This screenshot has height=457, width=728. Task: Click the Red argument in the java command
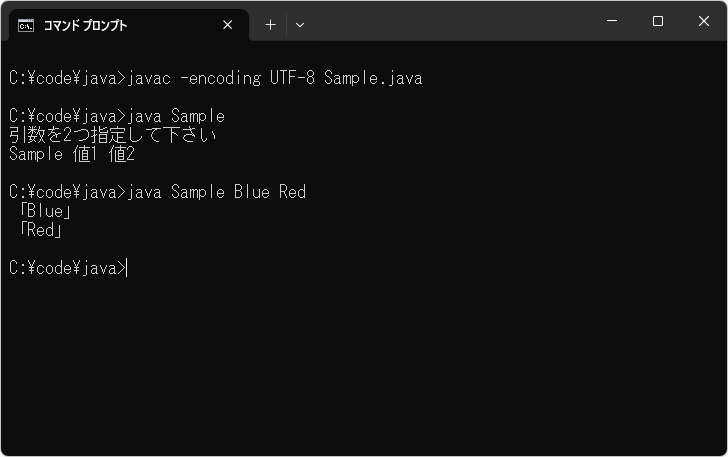292,192
